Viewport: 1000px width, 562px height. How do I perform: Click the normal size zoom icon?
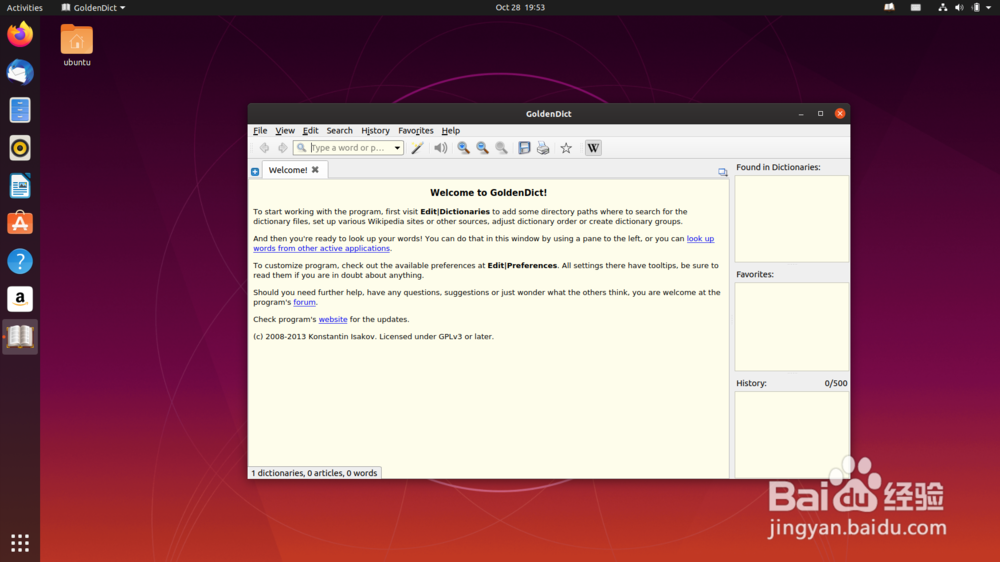point(502,148)
